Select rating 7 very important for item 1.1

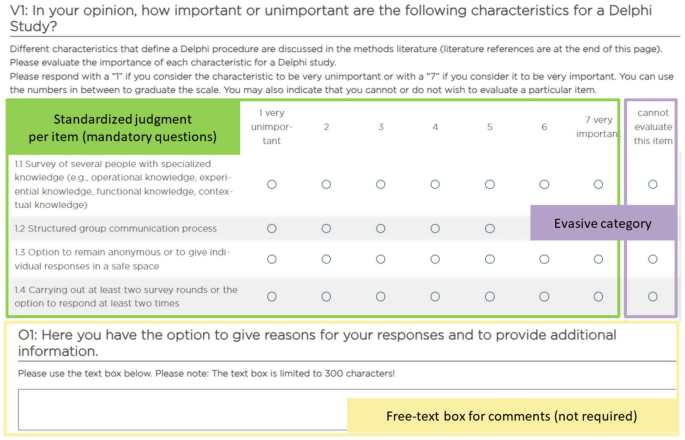tap(598, 184)
